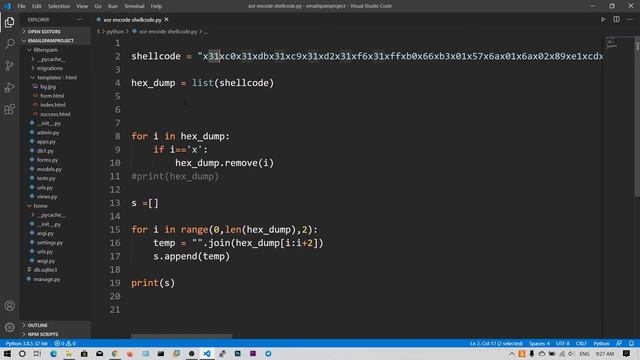Open the Terminal menu
This screenshot has width=640, height=360.
point(134,6)
